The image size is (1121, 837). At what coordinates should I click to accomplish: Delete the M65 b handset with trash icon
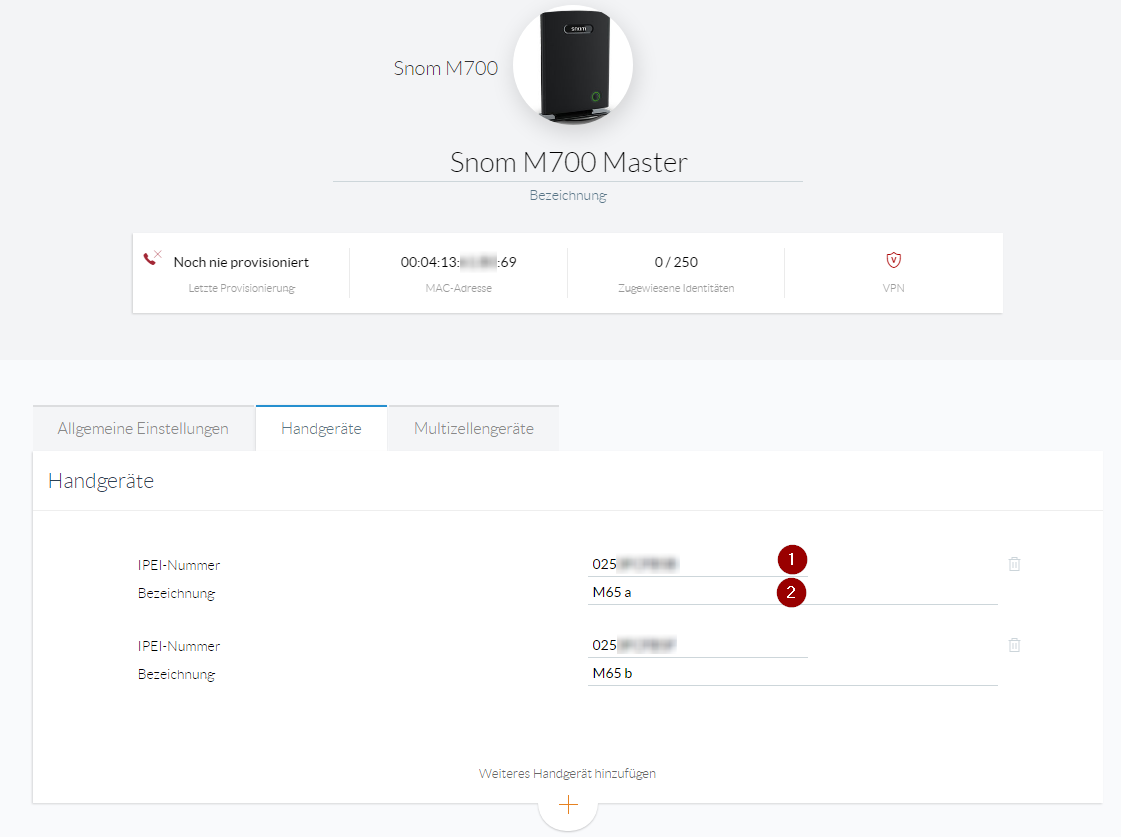pyautogui.click(x=1014, y=645)
